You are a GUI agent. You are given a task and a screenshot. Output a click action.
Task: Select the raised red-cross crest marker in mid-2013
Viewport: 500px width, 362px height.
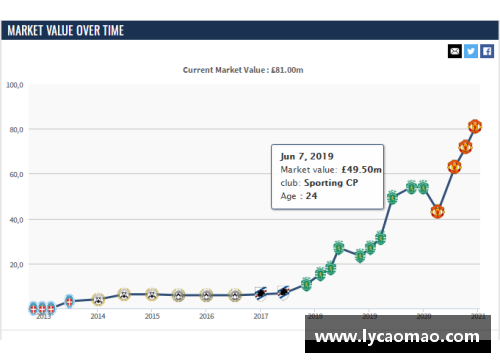[x=69, y=301]
